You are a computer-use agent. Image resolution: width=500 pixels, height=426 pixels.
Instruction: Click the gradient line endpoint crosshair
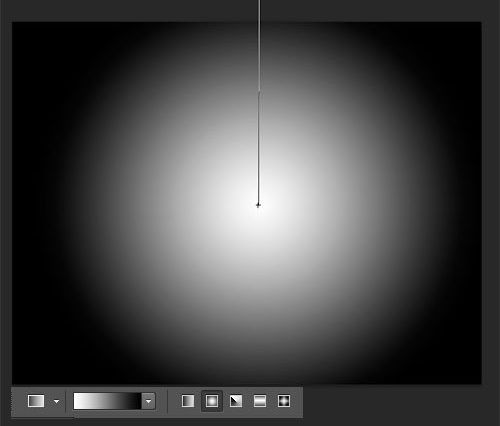pyautogui.click(x=258, y=205)
